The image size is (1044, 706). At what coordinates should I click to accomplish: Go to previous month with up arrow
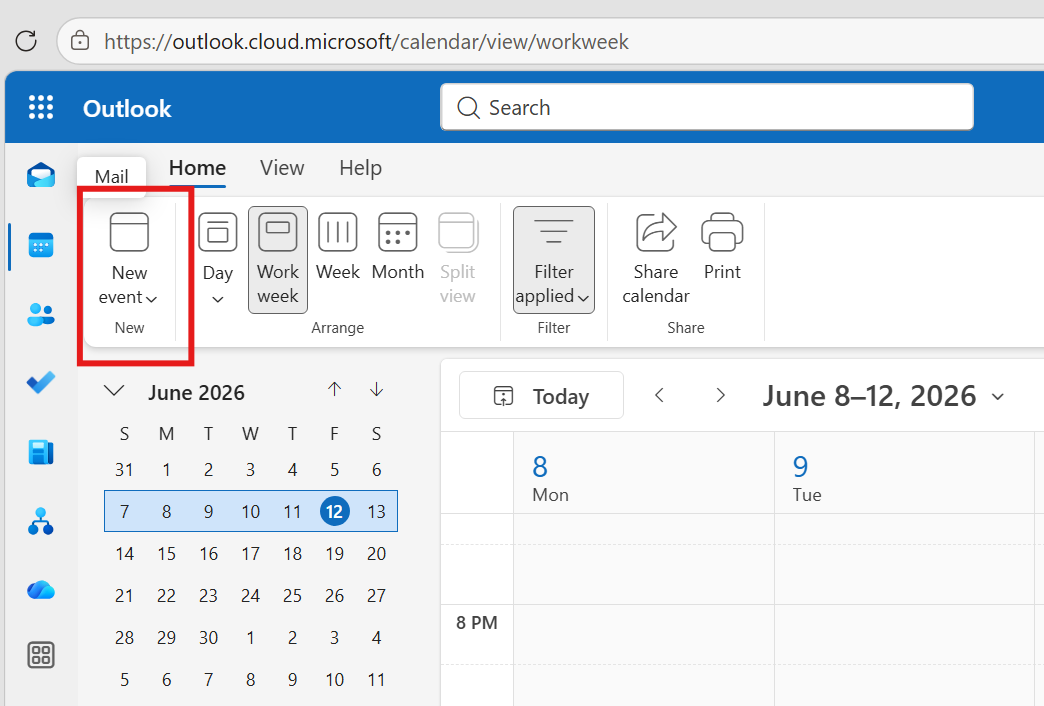334,390
